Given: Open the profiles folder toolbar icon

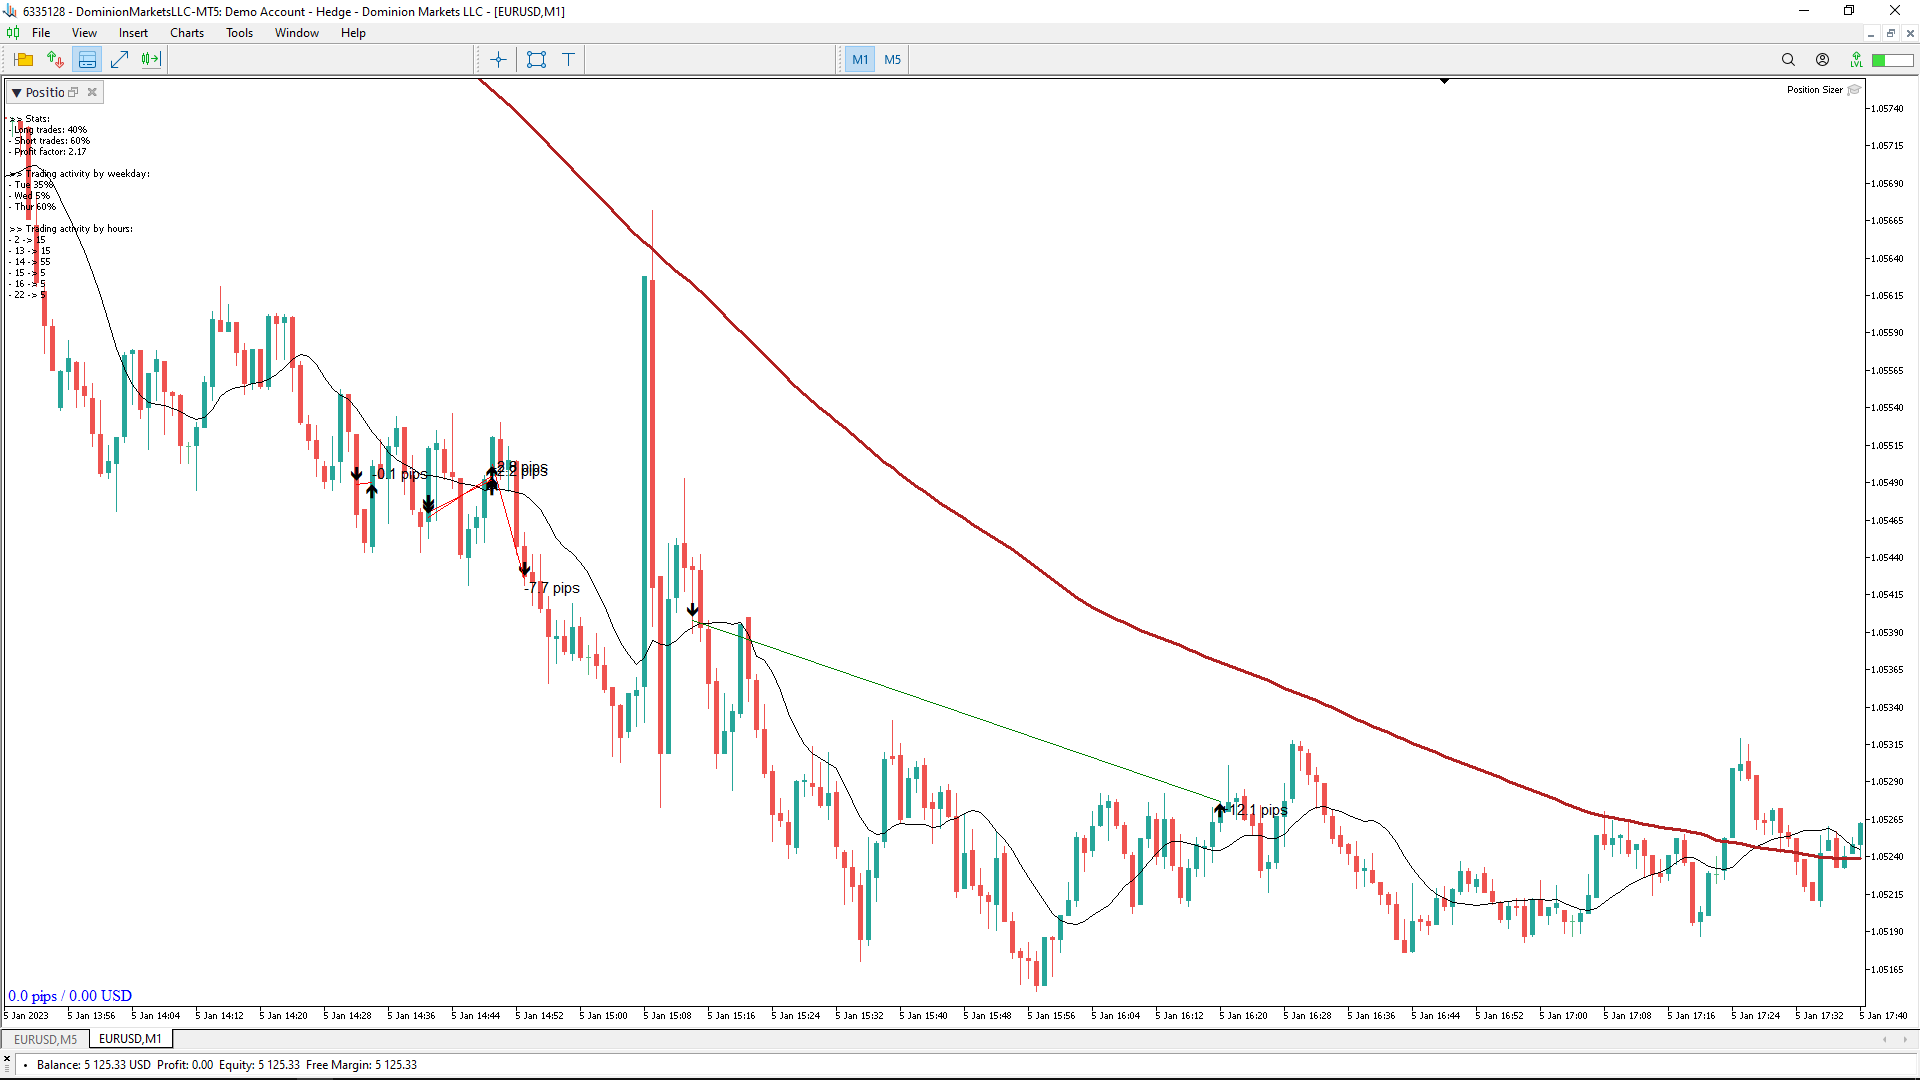Looking at the screenshot, I should 23,60.
